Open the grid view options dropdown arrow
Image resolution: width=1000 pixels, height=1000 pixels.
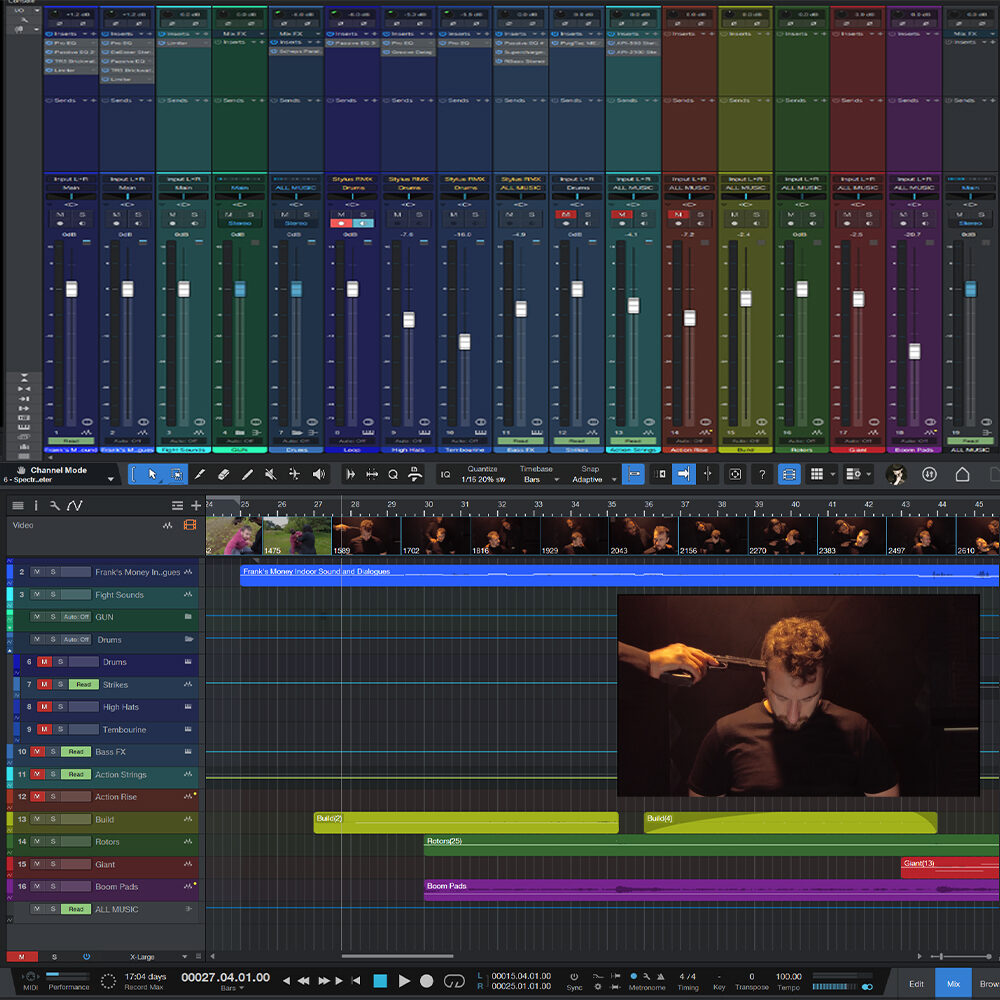click(x=832, y=474)
